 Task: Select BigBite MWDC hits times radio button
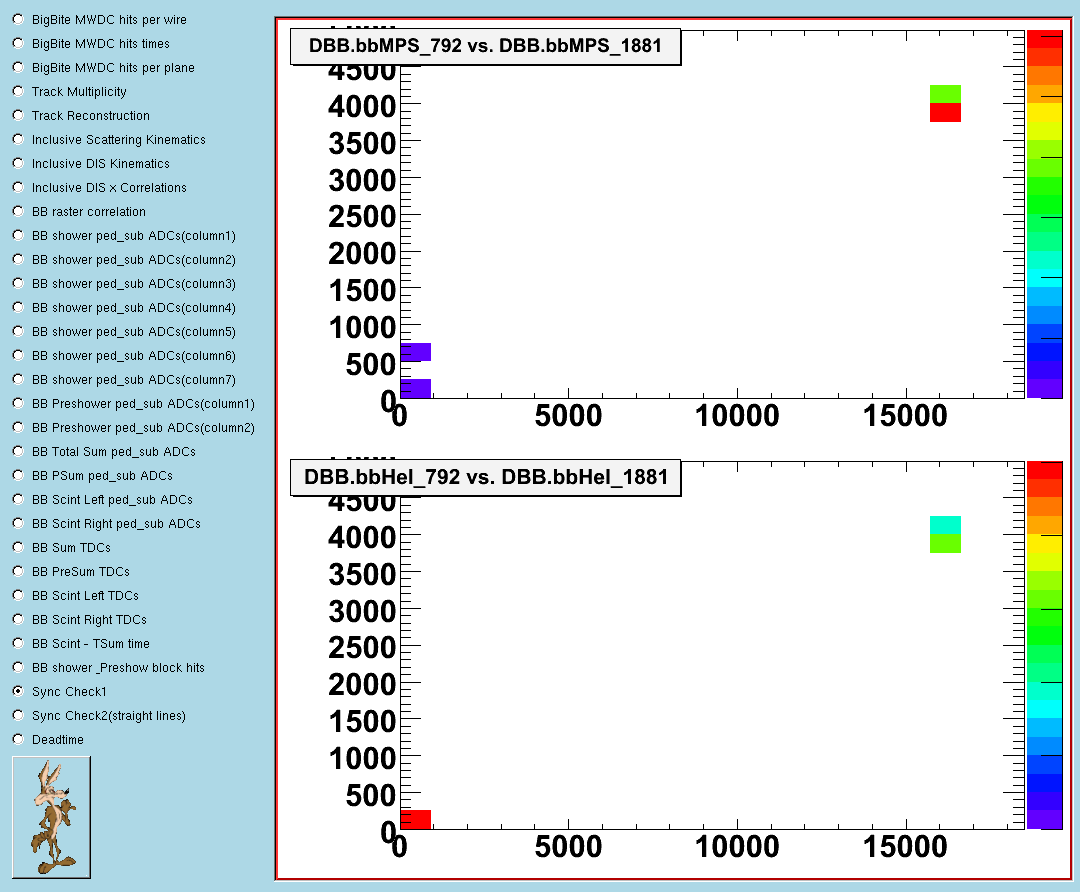click(19, 44)
